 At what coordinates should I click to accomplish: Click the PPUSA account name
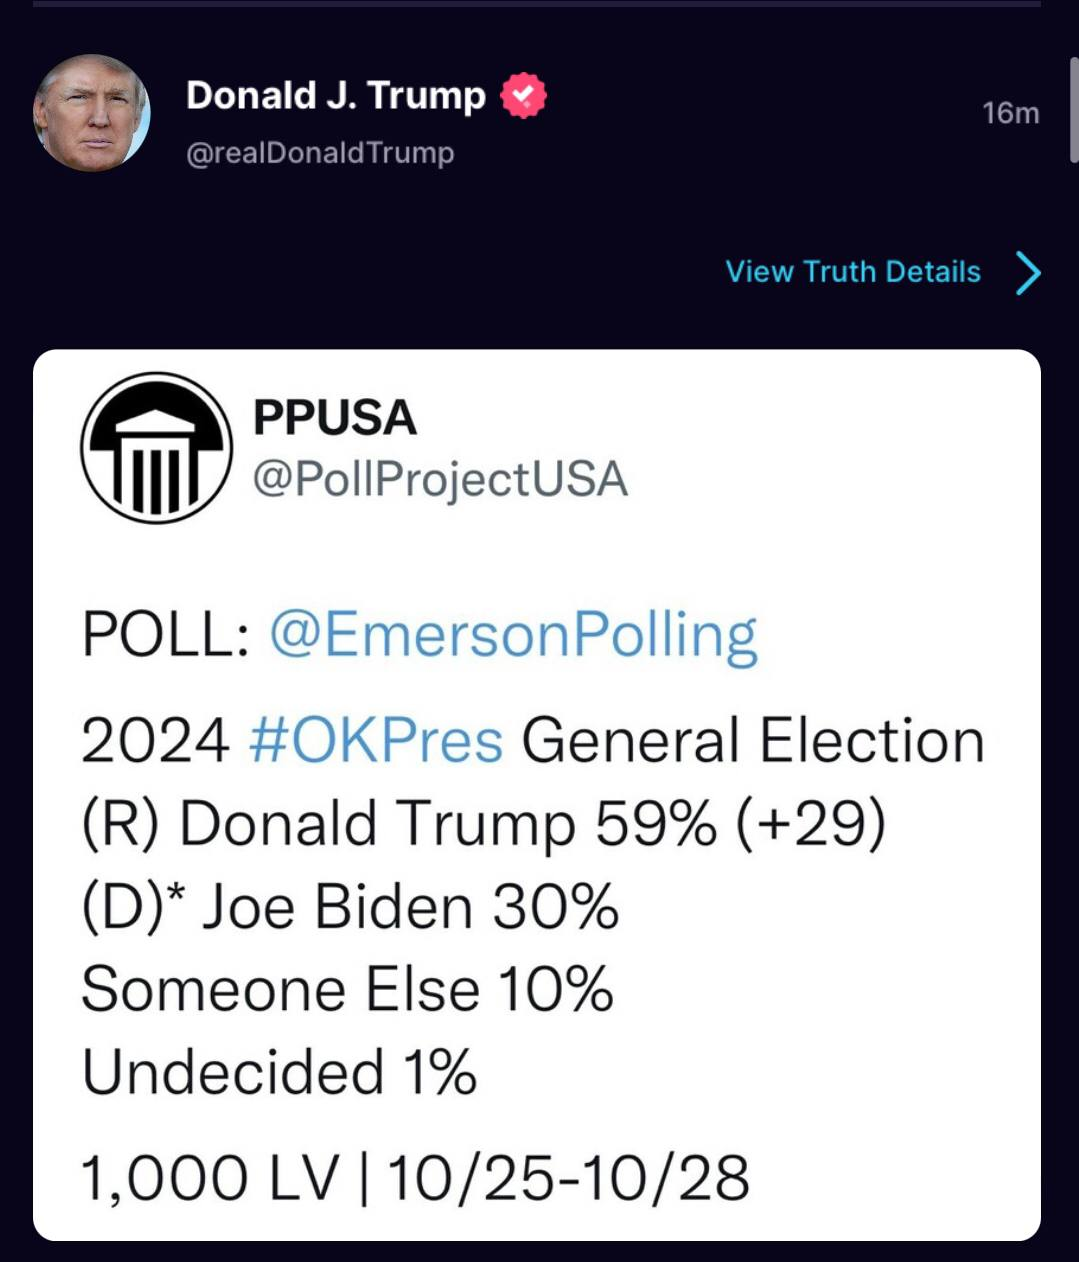[x=334, y=418]
